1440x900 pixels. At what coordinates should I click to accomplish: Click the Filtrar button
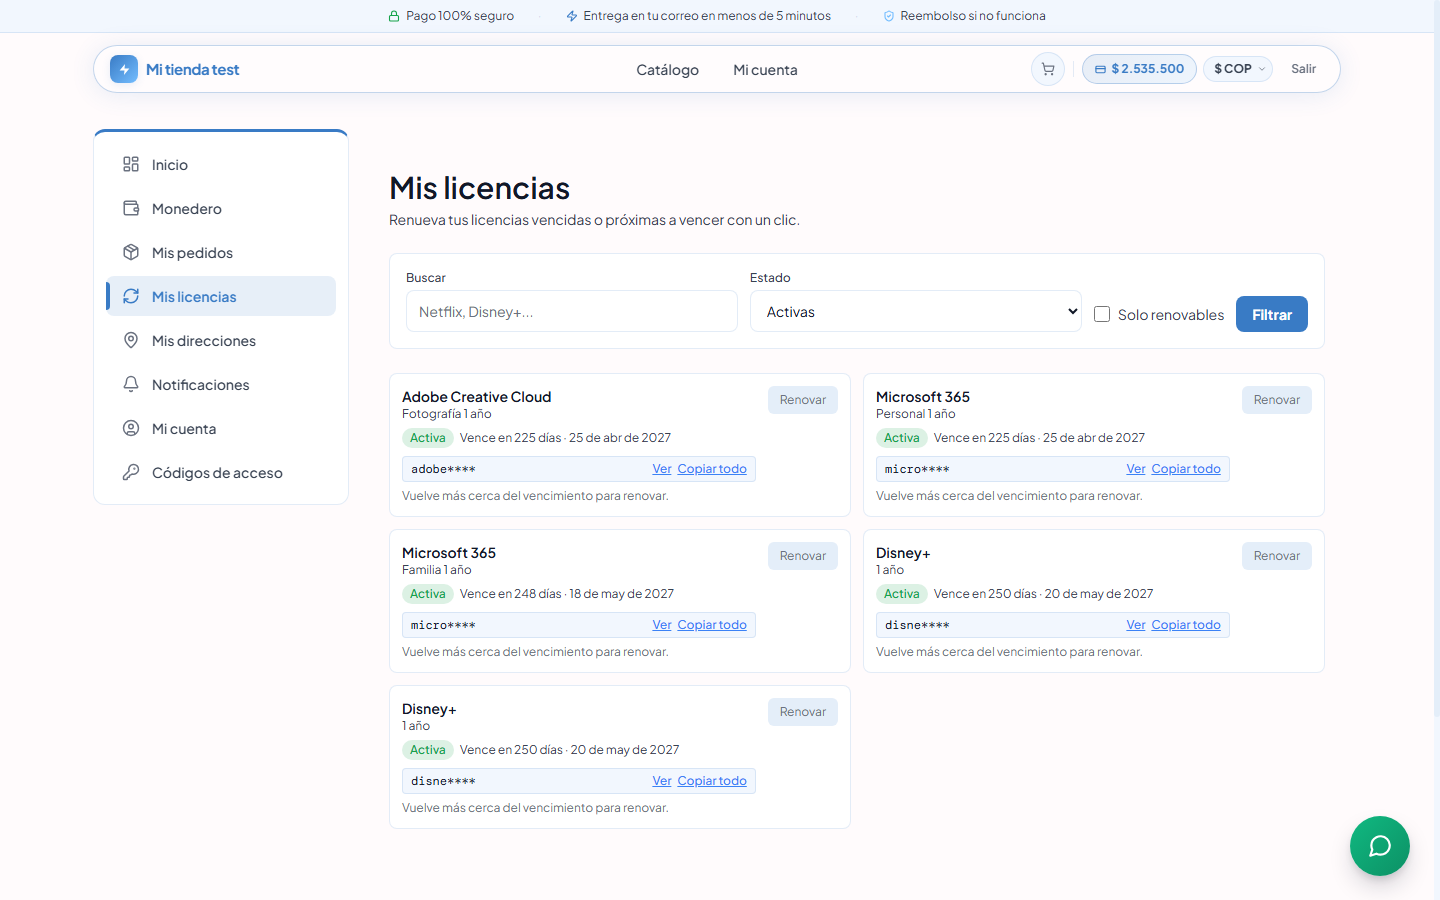click(1272, 314)
